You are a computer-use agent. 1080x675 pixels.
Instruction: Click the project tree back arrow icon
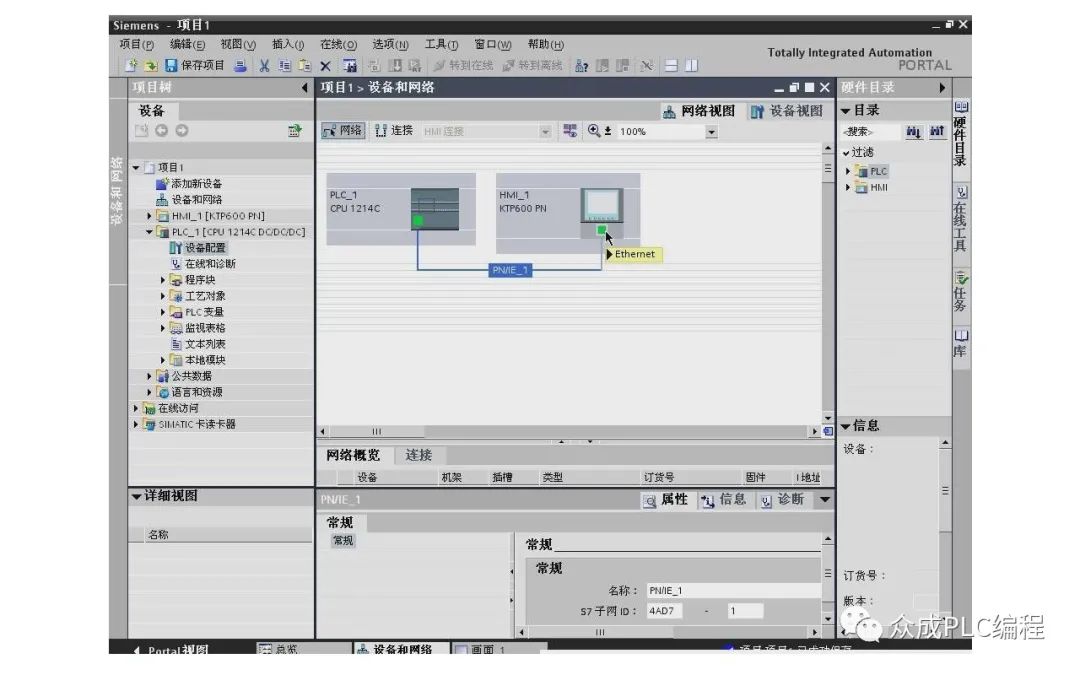(x=161, y=130)
